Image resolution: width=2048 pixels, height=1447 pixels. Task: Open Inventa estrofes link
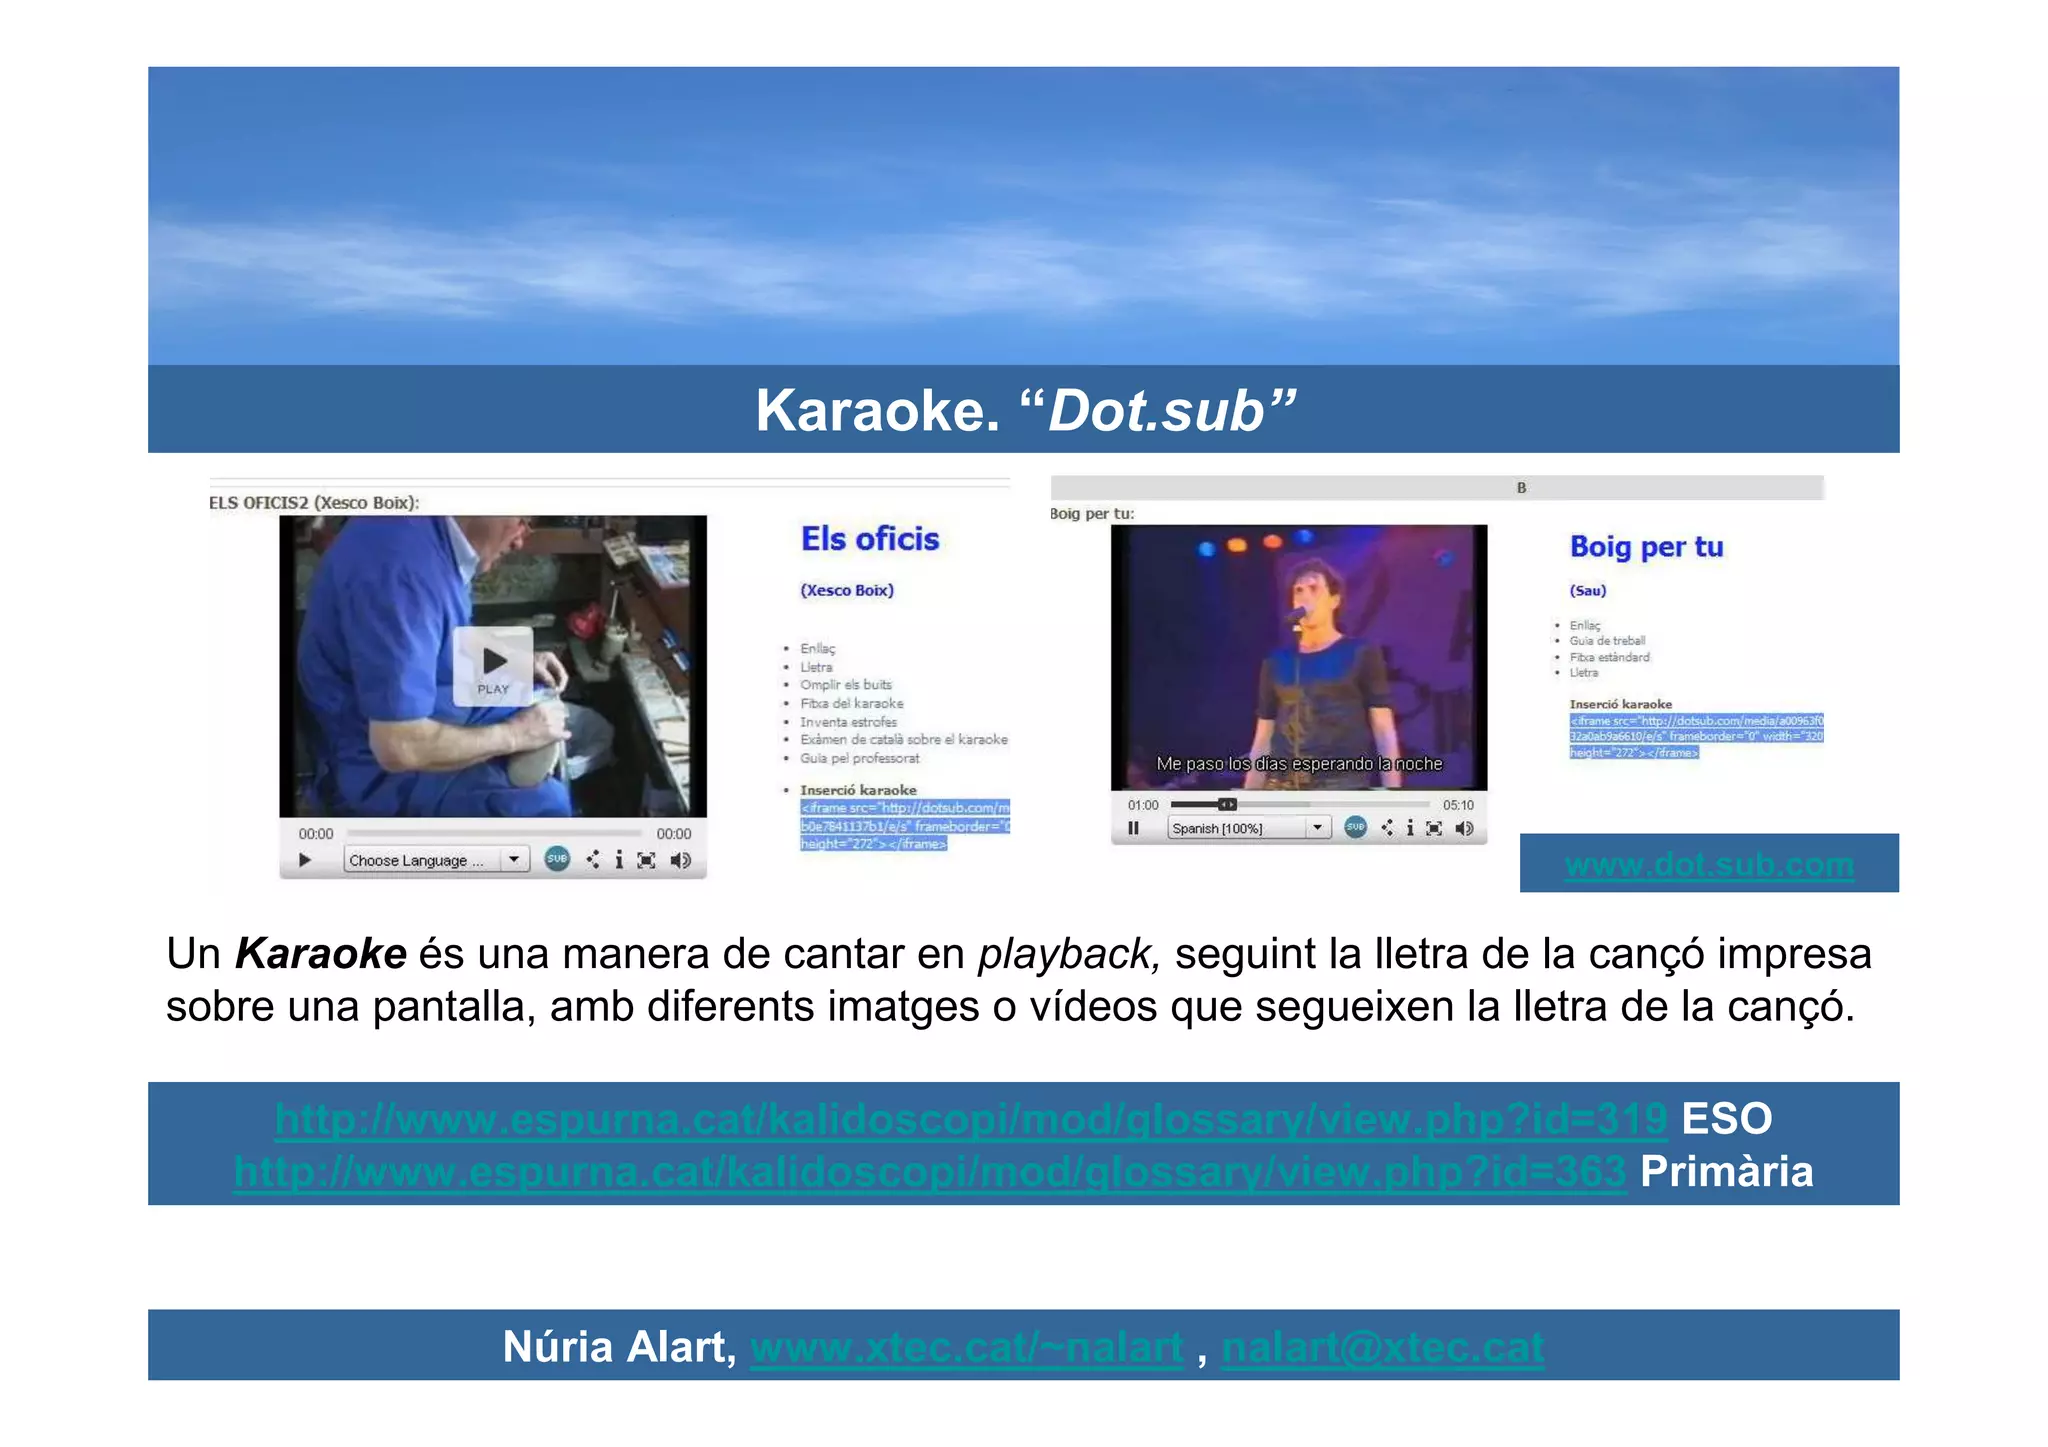(848, 722)
